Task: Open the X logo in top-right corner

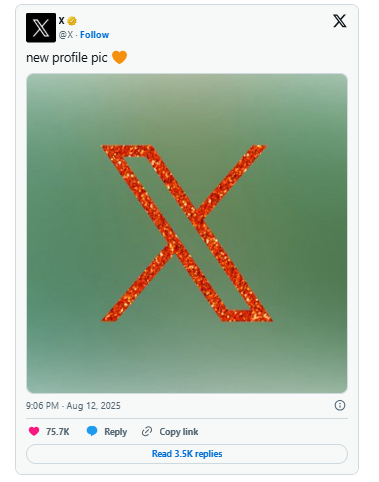Action: (x=340, y=21)
